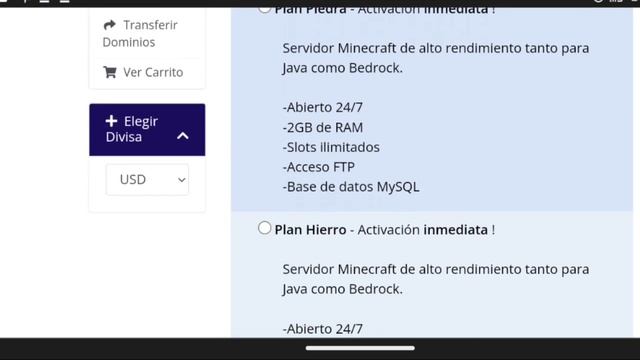
Task: Click the shopping cart icon
Action: pyautogui.click(x=110, y=72)
